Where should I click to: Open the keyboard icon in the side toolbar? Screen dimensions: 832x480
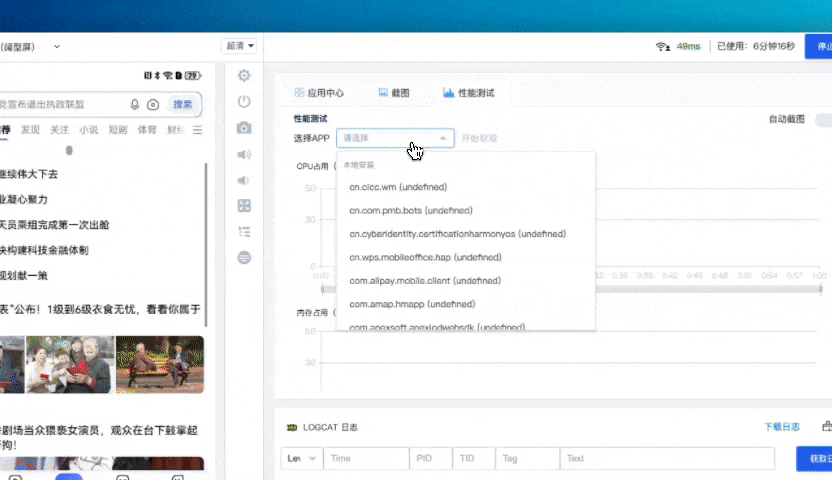[244, 257]
